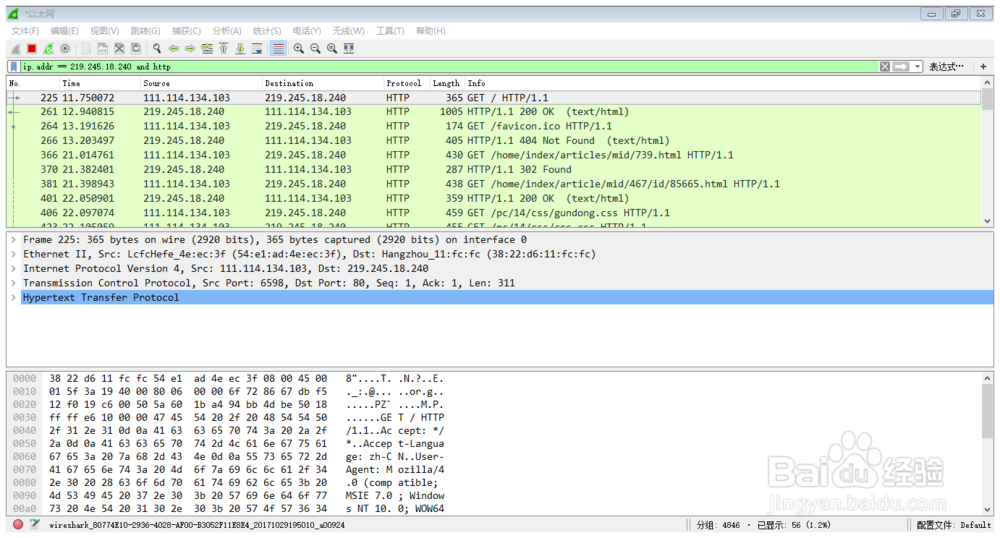1000x538 pixels.
Task: Select packet 261 HTTP/1.1 200 OK row
Action: pos(494,112)
